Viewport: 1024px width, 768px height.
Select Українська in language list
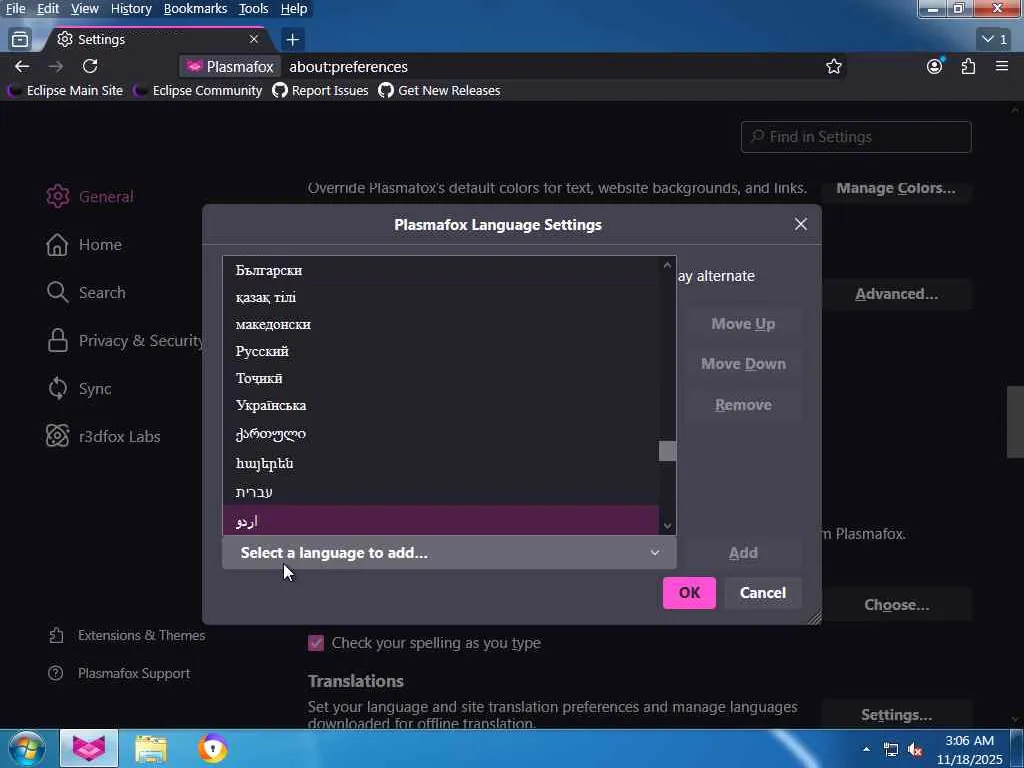click(441, 406)
